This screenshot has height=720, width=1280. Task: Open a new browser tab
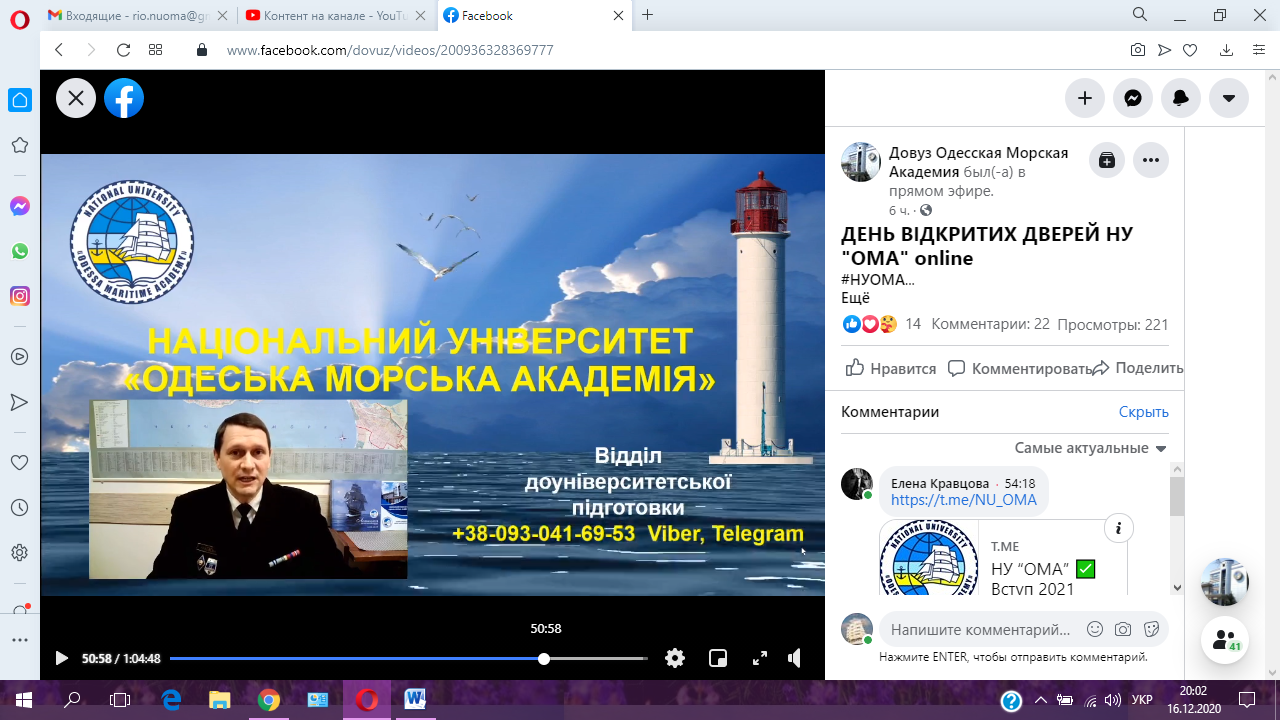(x=648, y=15)
